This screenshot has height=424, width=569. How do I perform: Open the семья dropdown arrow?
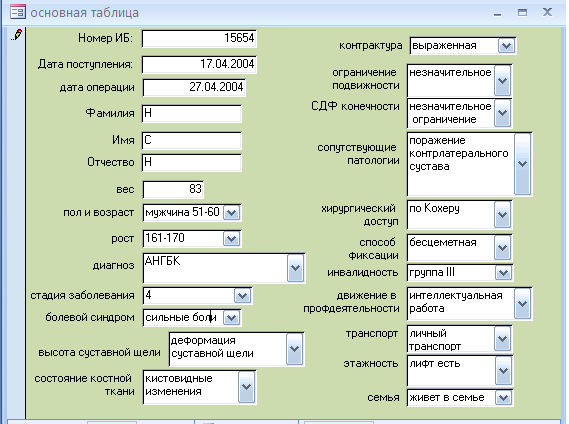503,398
